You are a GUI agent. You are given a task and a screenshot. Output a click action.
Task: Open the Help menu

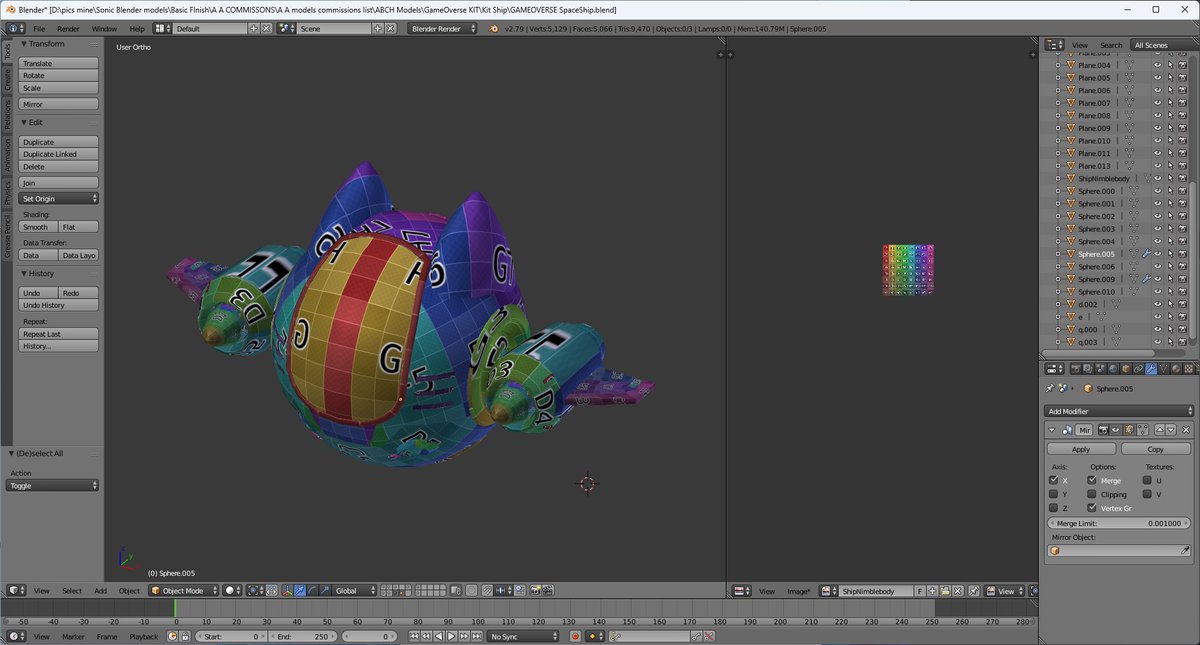coord(137,29)
